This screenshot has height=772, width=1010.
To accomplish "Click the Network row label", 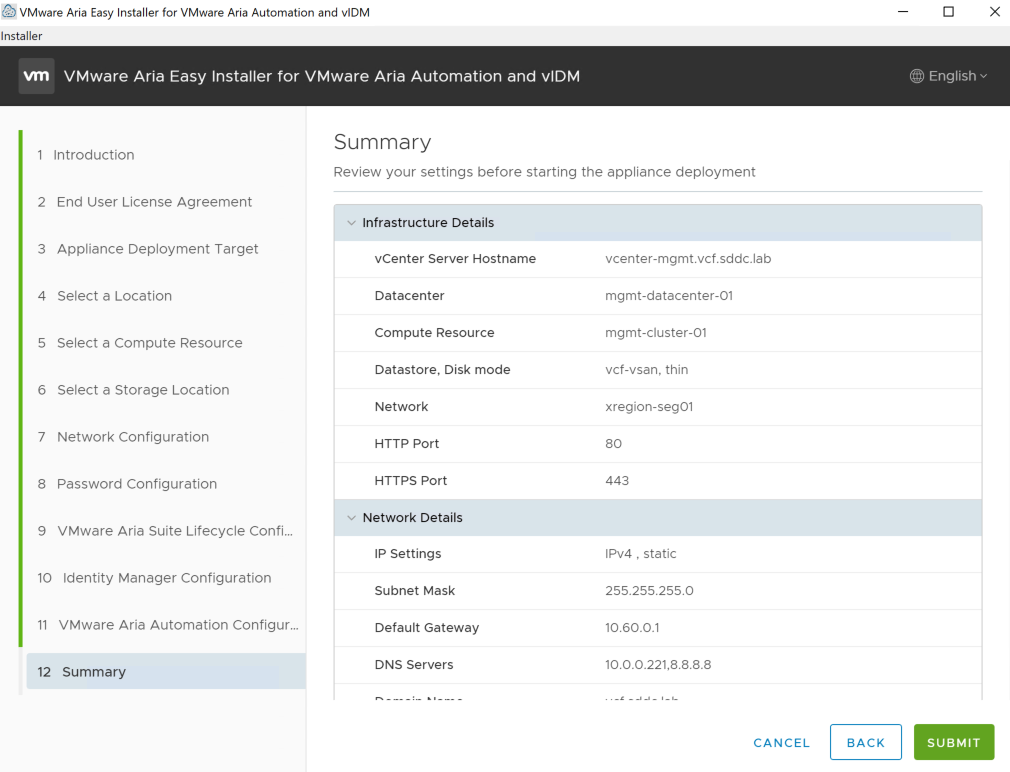I will coord(401,407).
